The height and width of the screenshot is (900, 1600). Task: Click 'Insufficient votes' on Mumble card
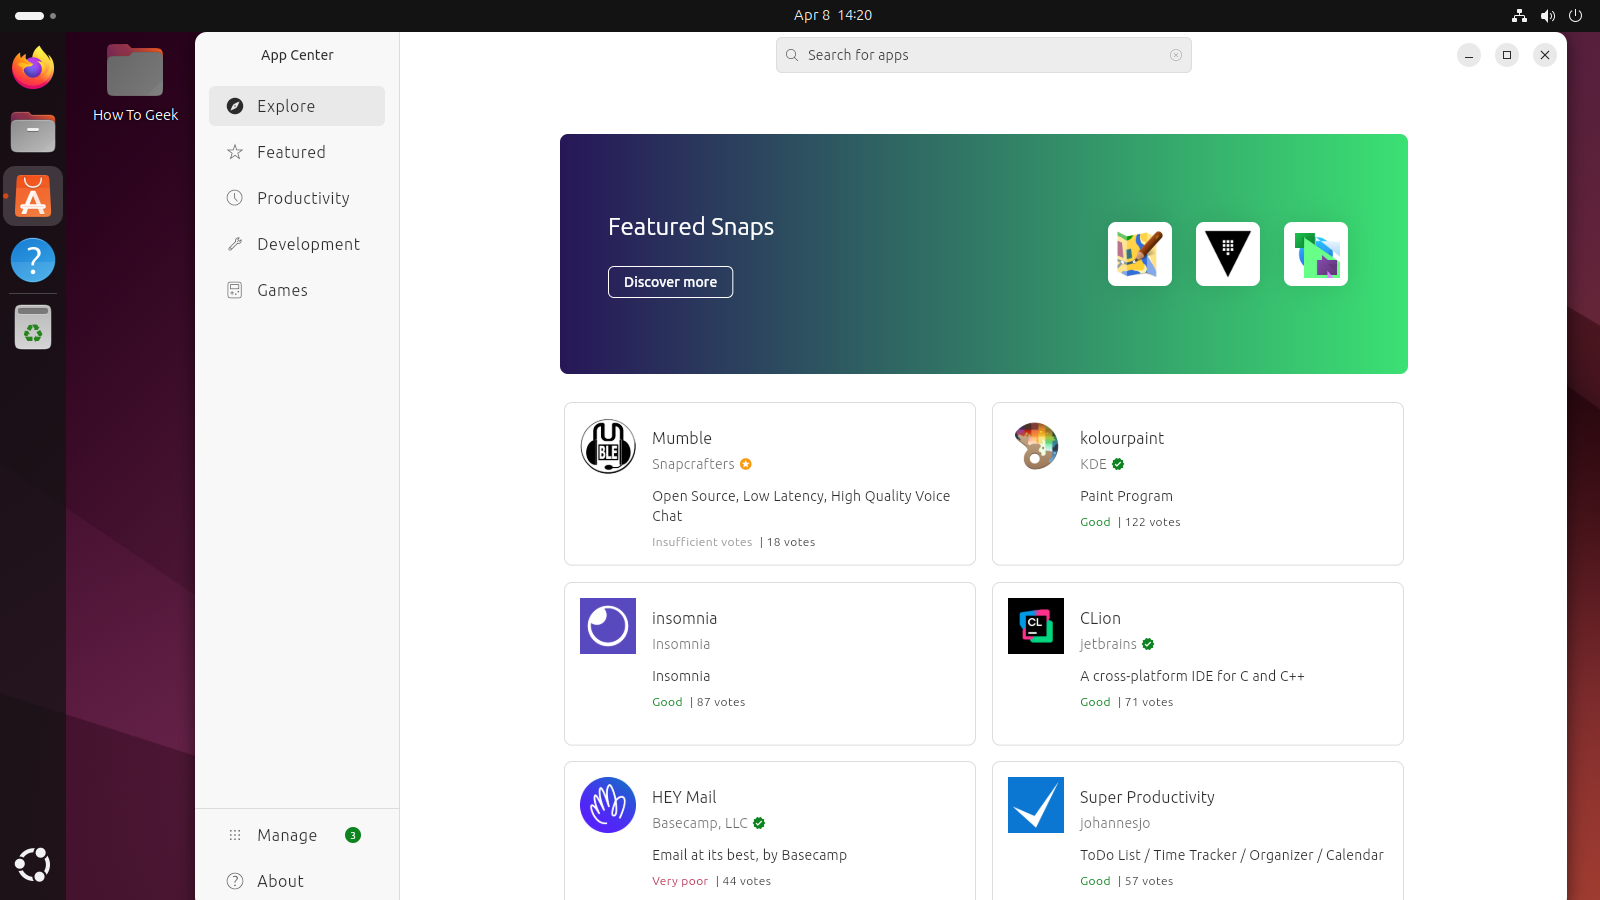tap(702, 542)
